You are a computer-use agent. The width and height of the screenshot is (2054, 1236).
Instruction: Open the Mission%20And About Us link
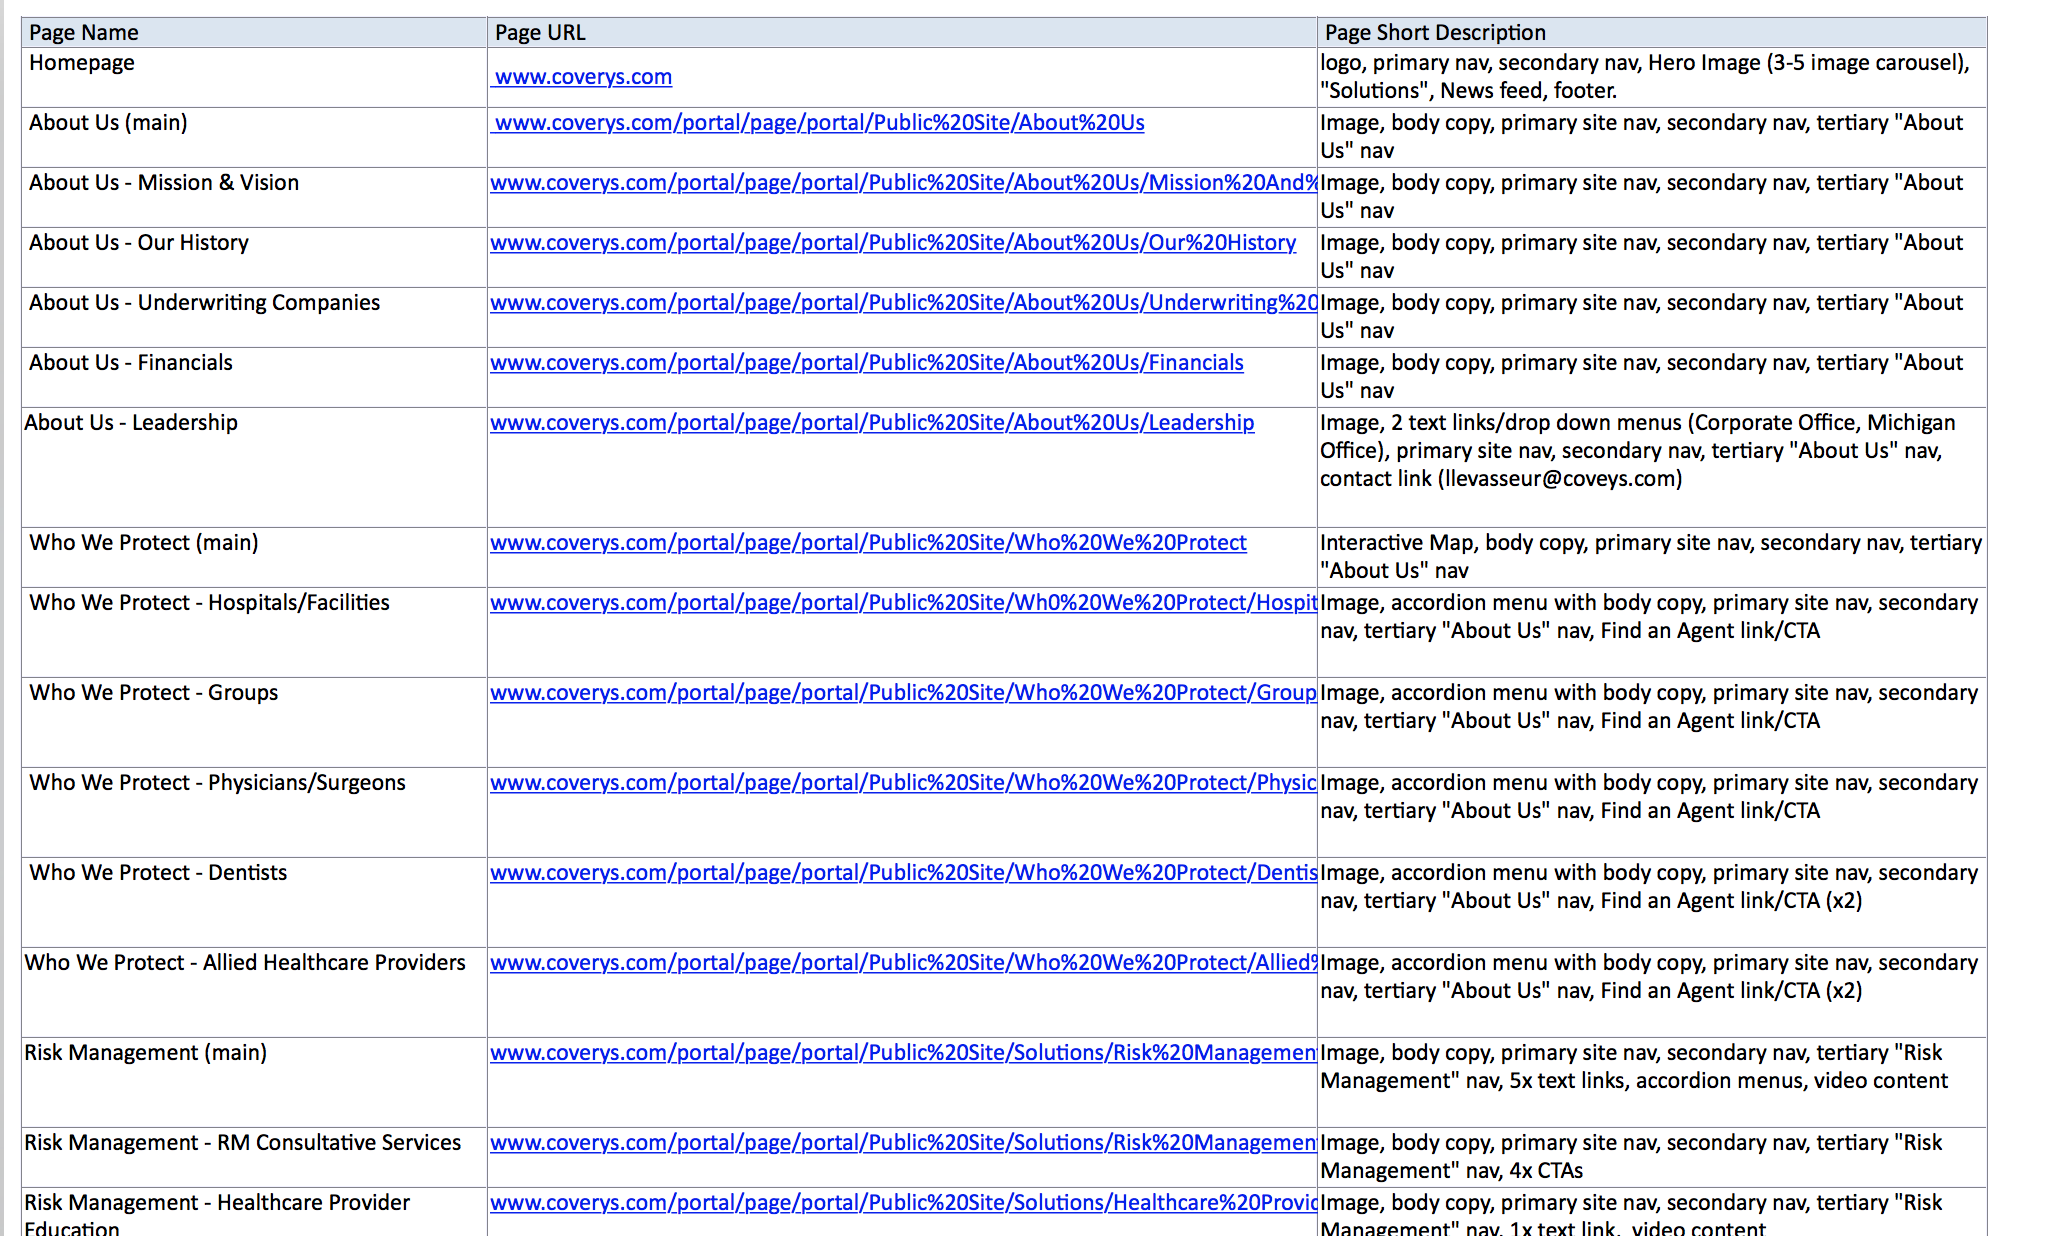(x=903, y=183)
